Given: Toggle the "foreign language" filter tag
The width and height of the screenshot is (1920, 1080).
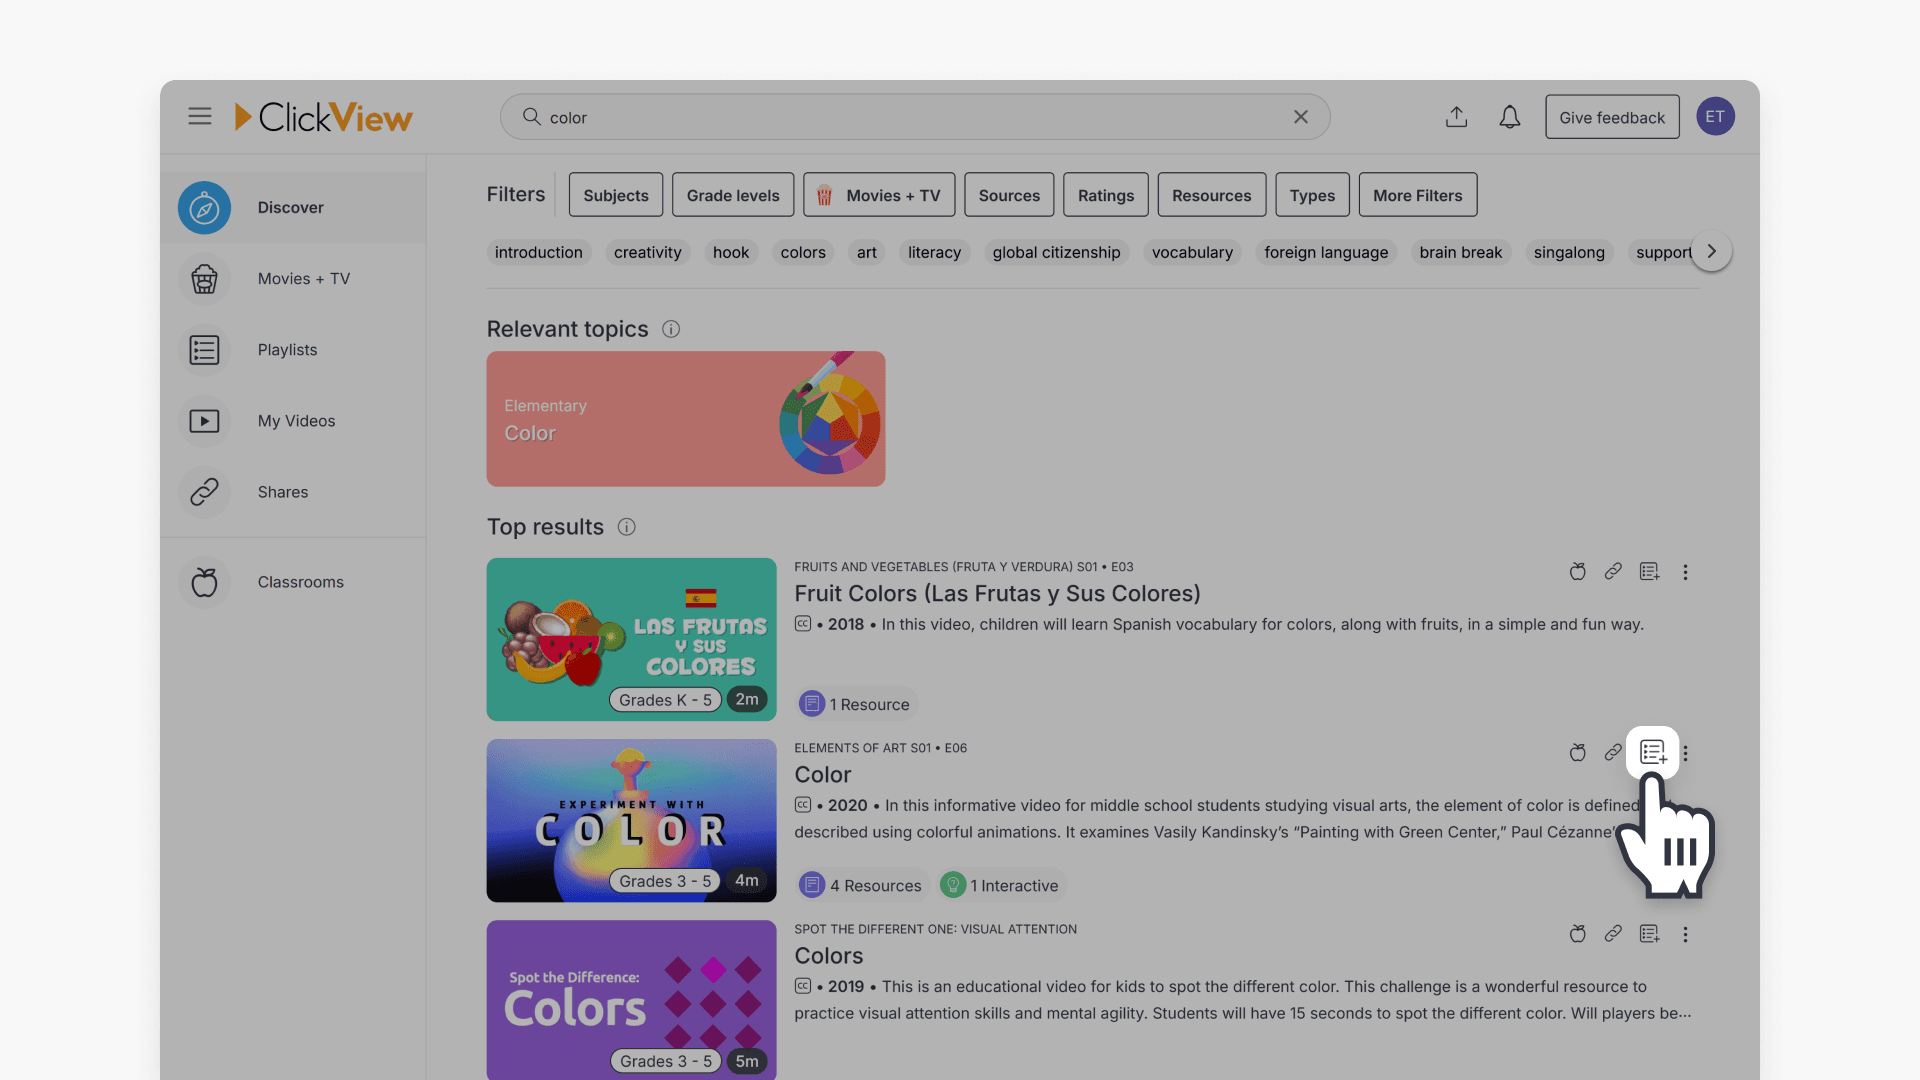Looking at the screenshot, I should tap(1325, 252).
